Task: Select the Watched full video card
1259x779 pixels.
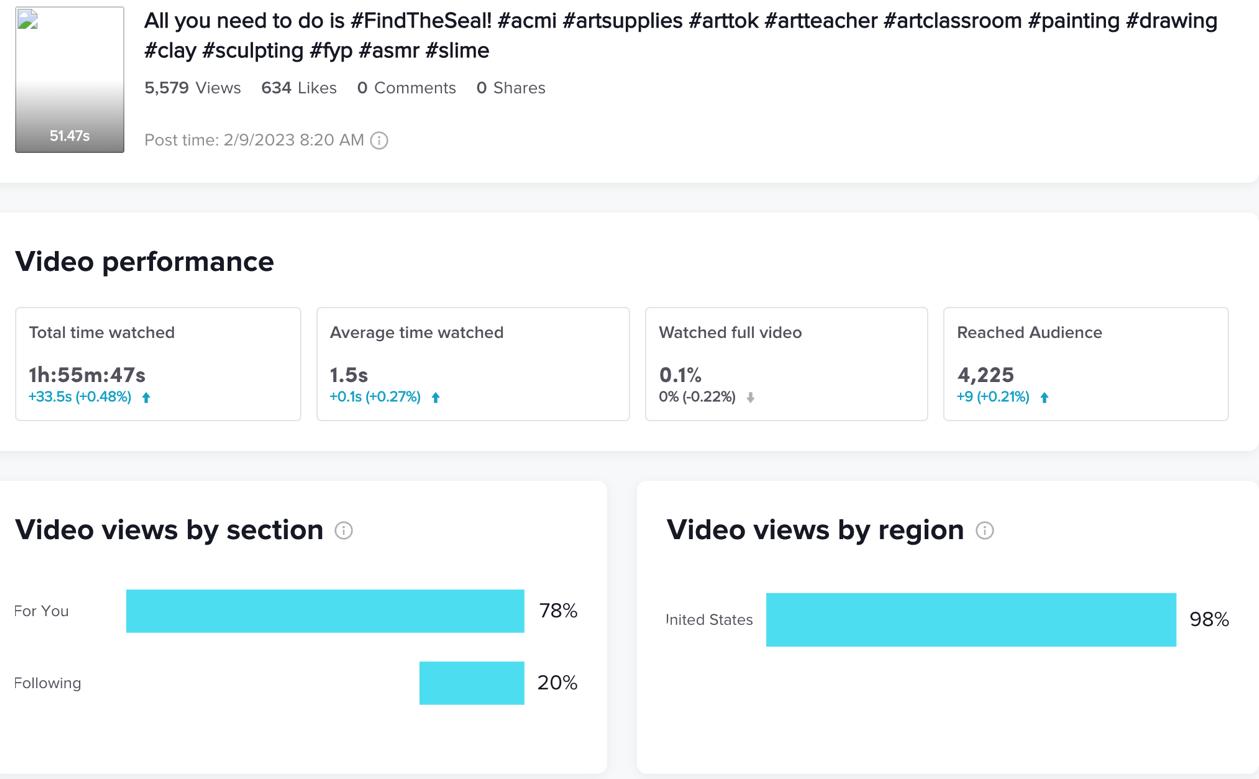Action: (786, 364)
